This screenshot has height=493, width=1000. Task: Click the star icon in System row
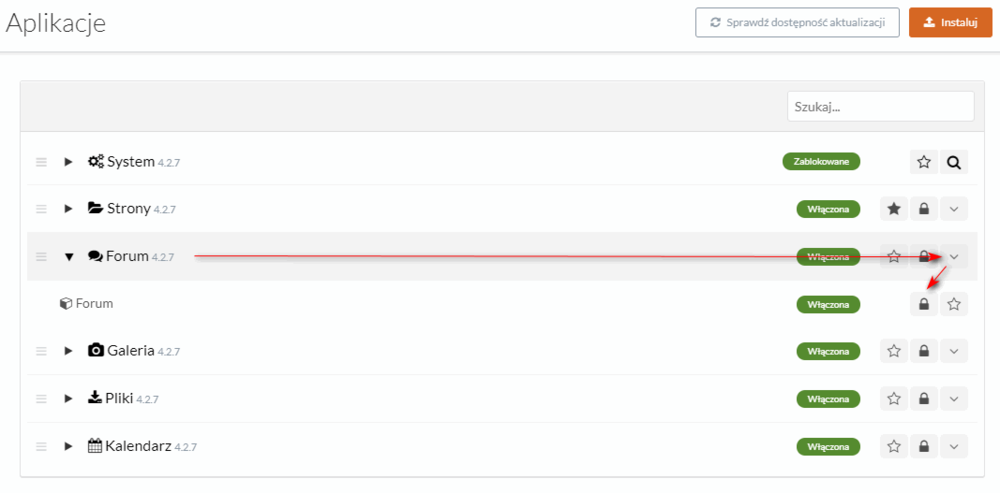click(924, 162)
